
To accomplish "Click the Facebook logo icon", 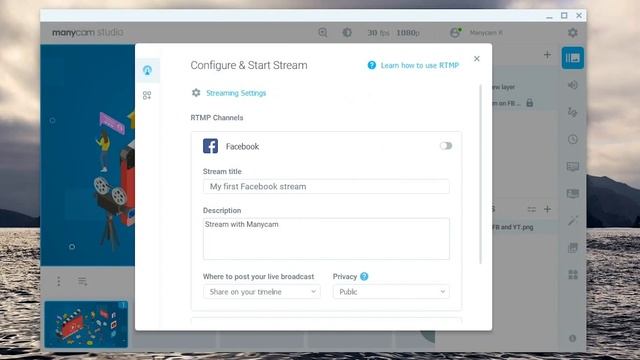I will 210,146.
